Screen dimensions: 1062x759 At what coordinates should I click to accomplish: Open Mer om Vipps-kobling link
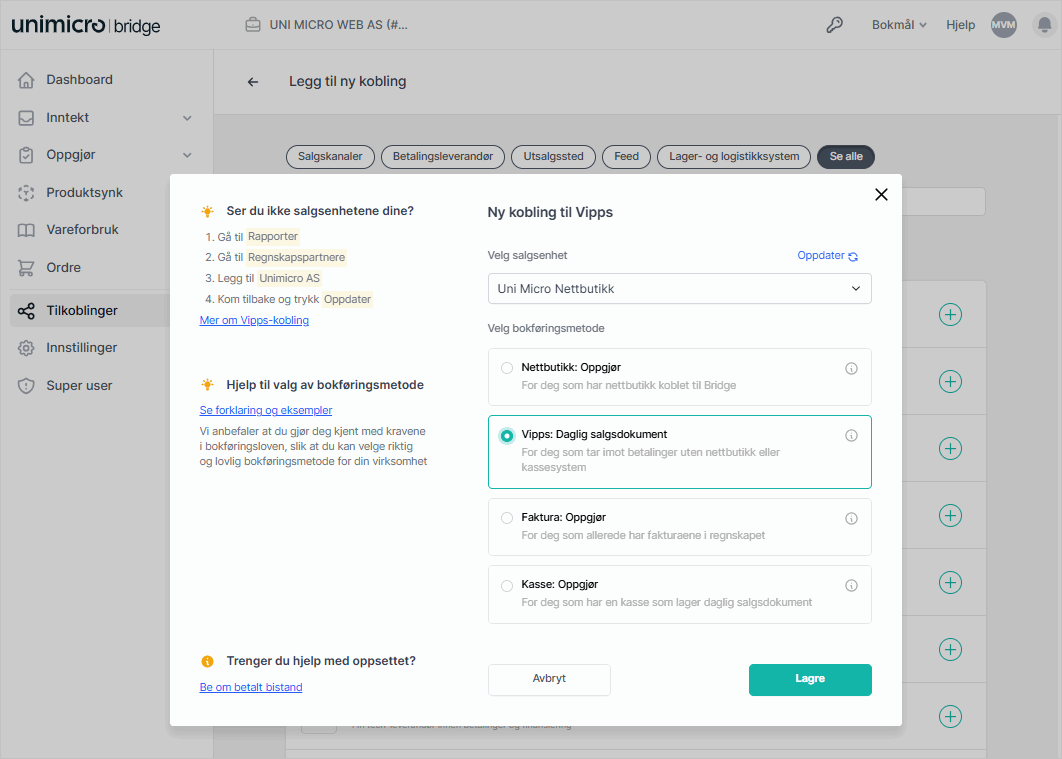tap(254, 320)
